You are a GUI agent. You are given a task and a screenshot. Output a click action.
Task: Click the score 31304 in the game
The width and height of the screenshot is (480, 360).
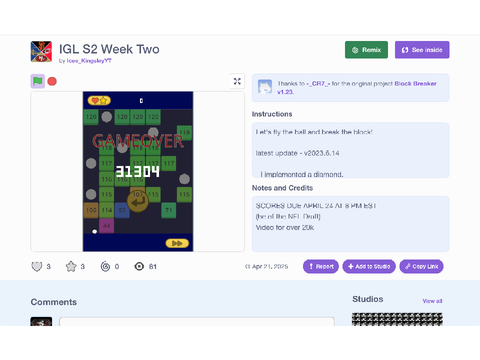click(x=138, y=172)
